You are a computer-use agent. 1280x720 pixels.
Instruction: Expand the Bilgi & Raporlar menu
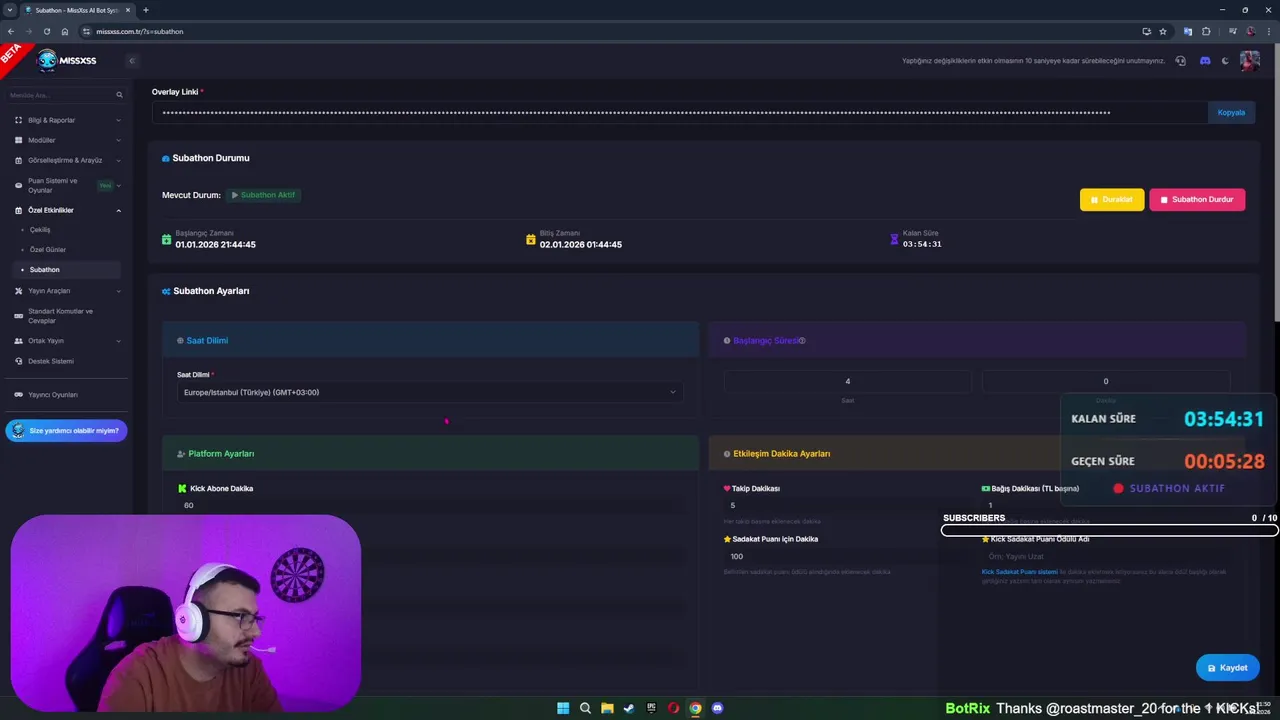(66, 120)
